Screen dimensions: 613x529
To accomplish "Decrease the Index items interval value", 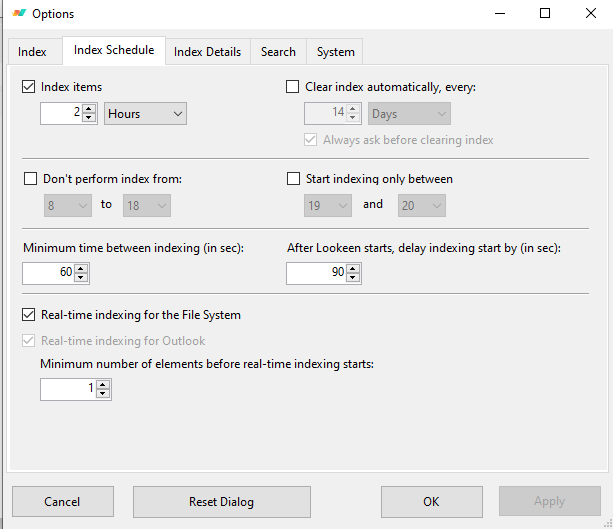I will coord(89,118).
